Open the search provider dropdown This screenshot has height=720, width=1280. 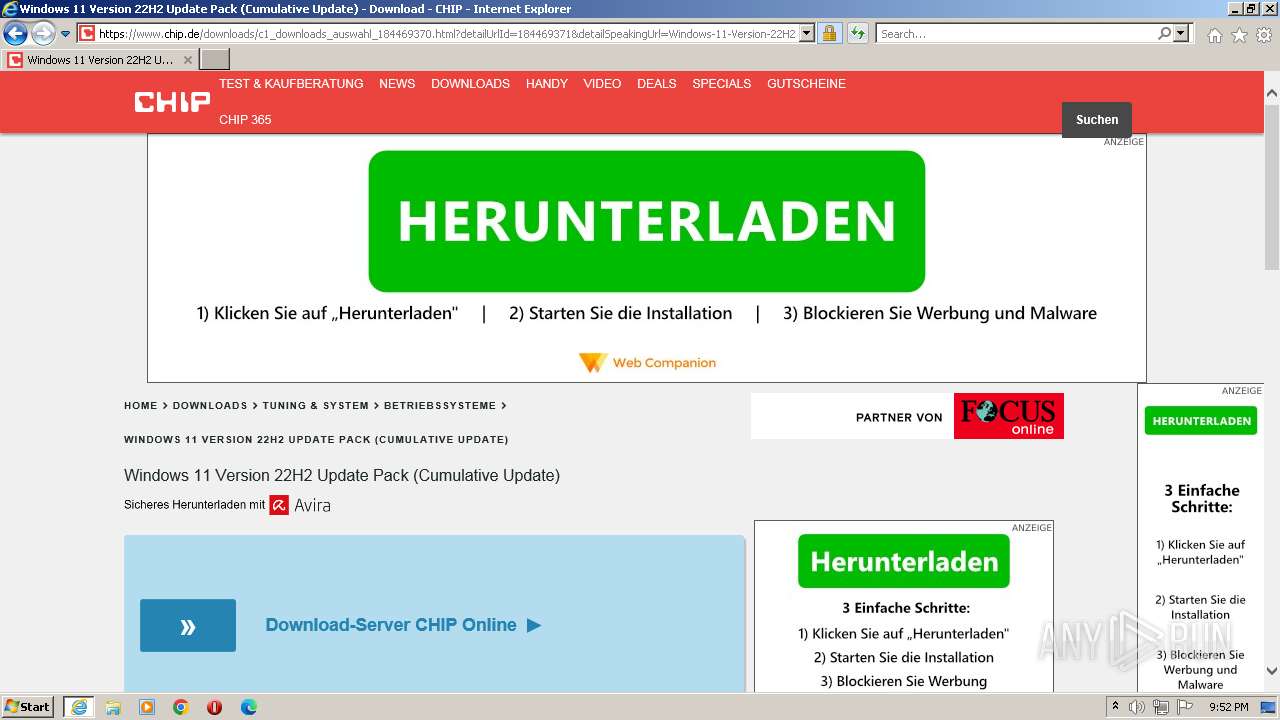[x=1181, y=34]
